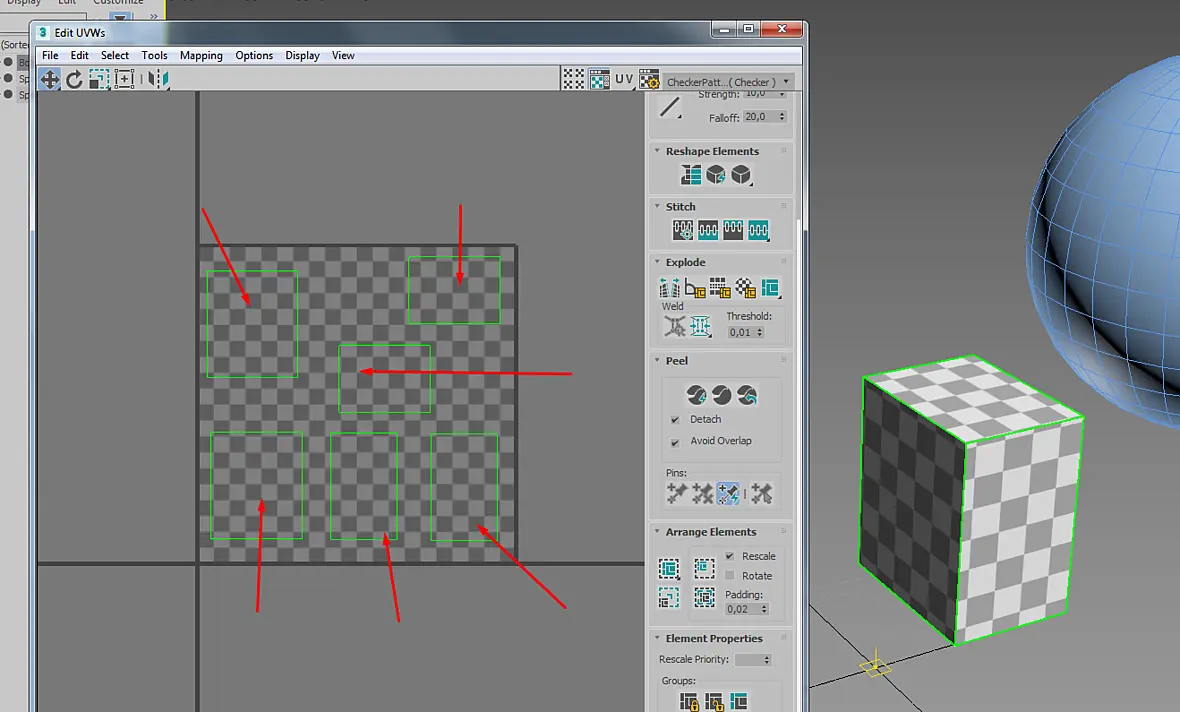Click the Select Group icon
The width and height of the screenshot is (1180, 712).
740,702
